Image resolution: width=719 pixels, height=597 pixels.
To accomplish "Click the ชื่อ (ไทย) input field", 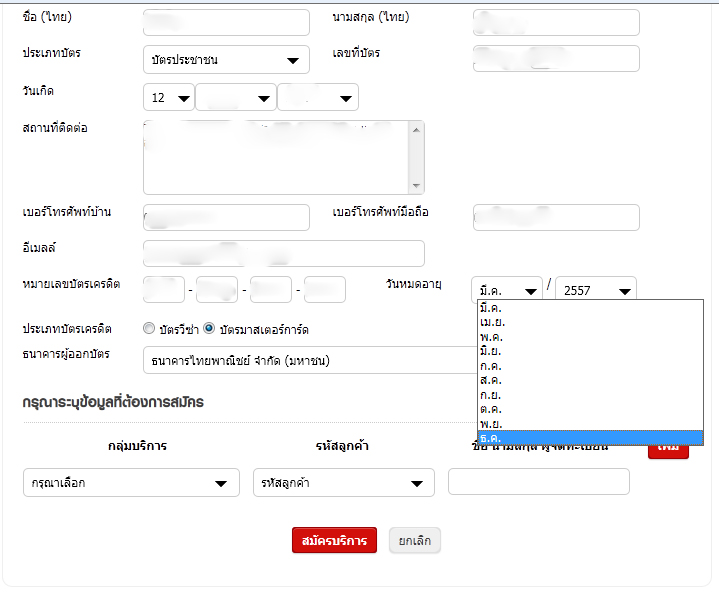I will [x=226, y=22].
